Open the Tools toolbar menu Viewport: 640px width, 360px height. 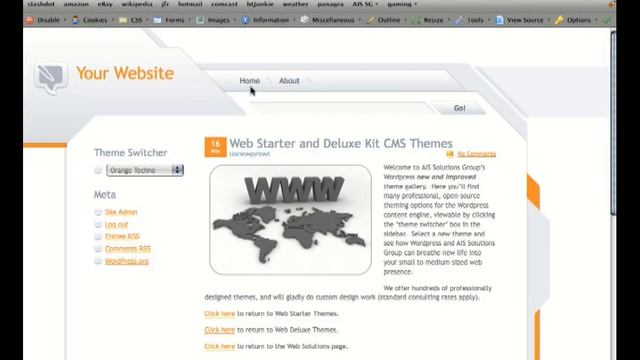[473, 20]
